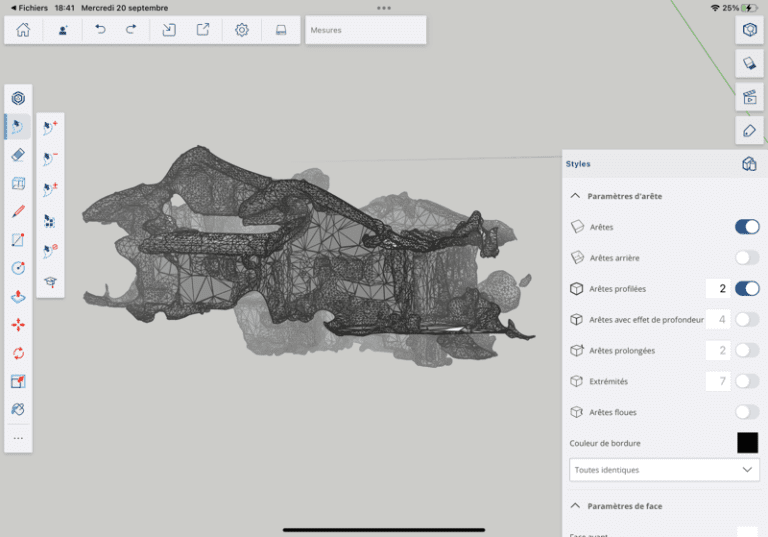Open the Scenes panel clapperboard icon
The height and width of the screenshot is (537, 768).
click(749, 97)
